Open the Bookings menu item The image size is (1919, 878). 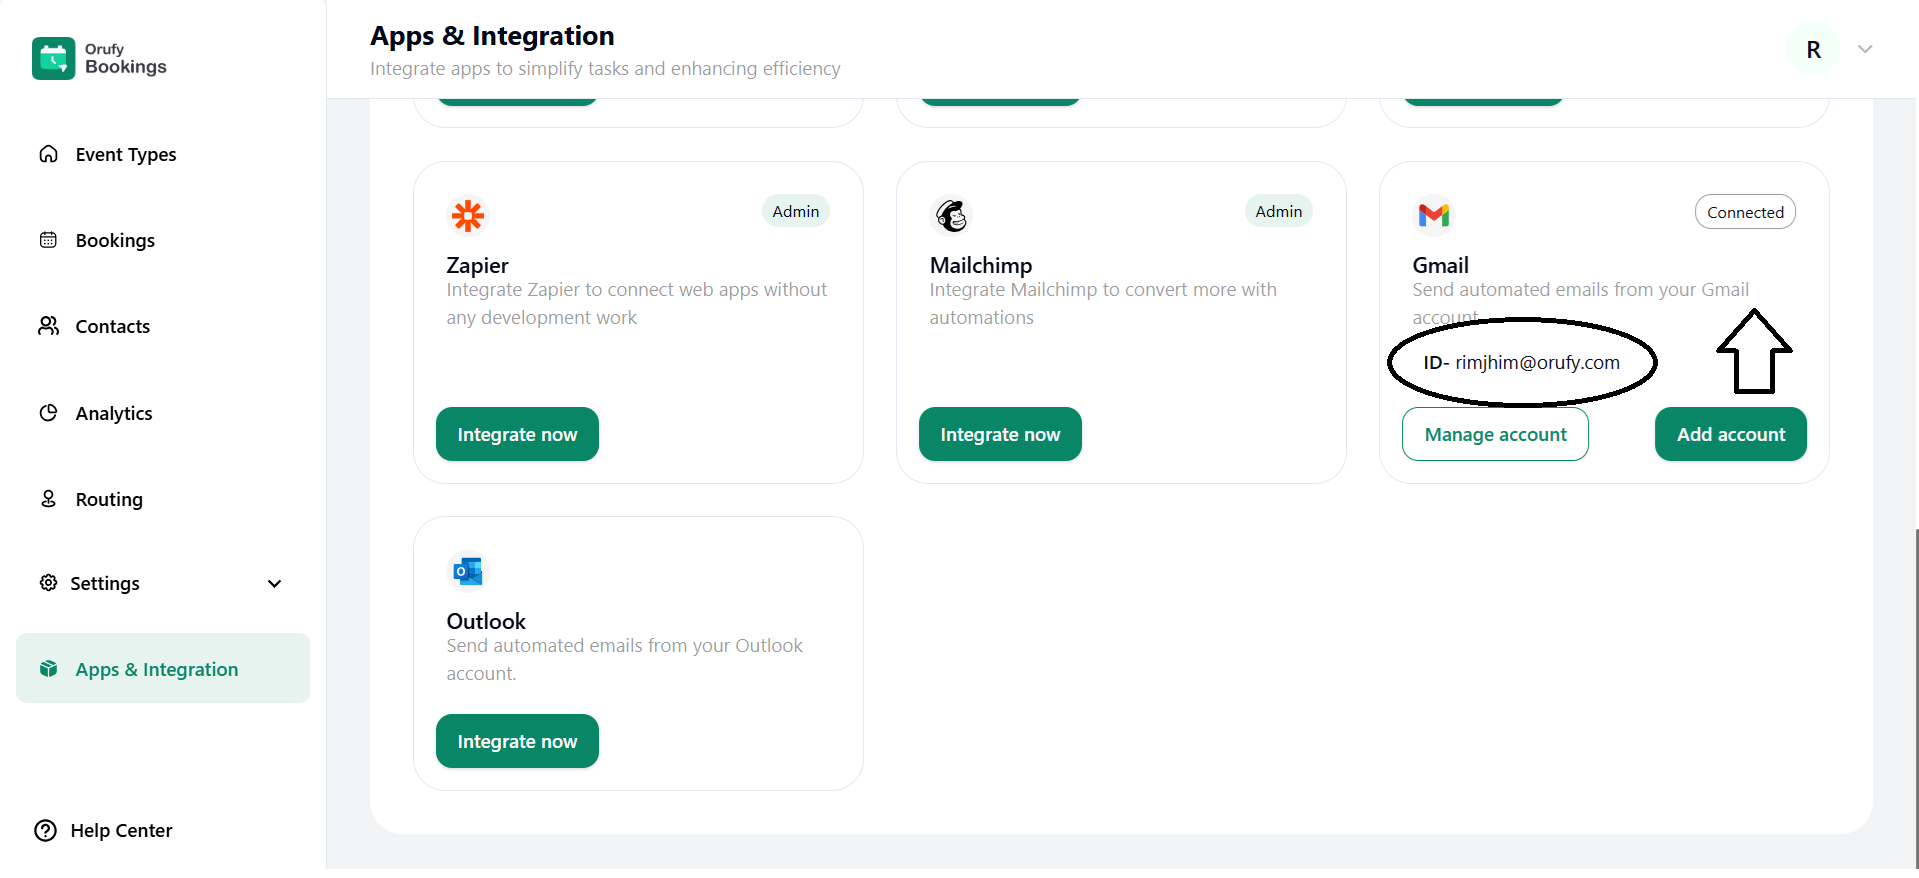coord(115,241)
